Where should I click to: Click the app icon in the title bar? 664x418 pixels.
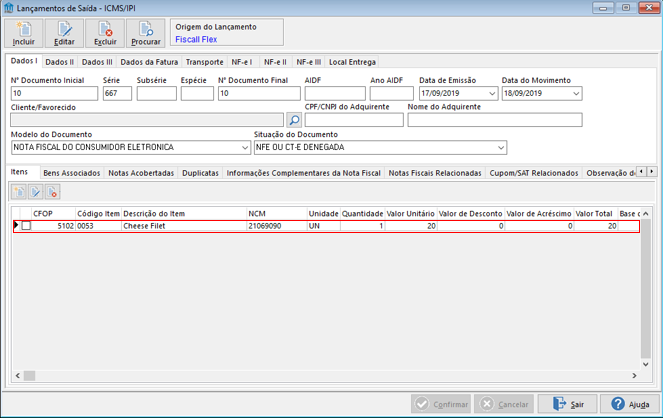pos(8,8)
